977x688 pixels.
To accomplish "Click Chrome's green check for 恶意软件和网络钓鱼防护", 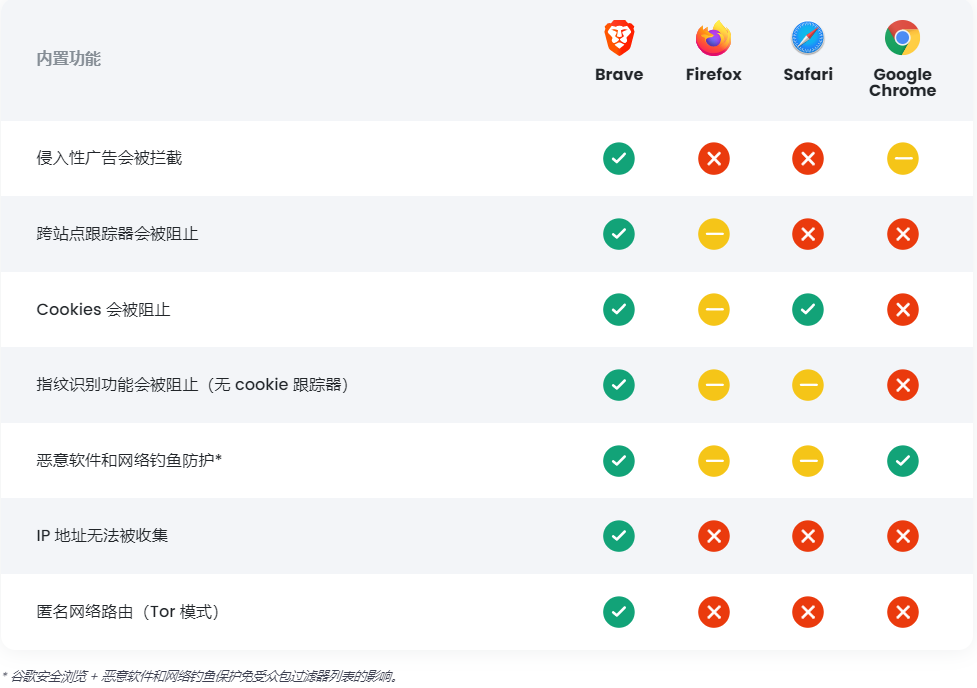I will [902, 461].
